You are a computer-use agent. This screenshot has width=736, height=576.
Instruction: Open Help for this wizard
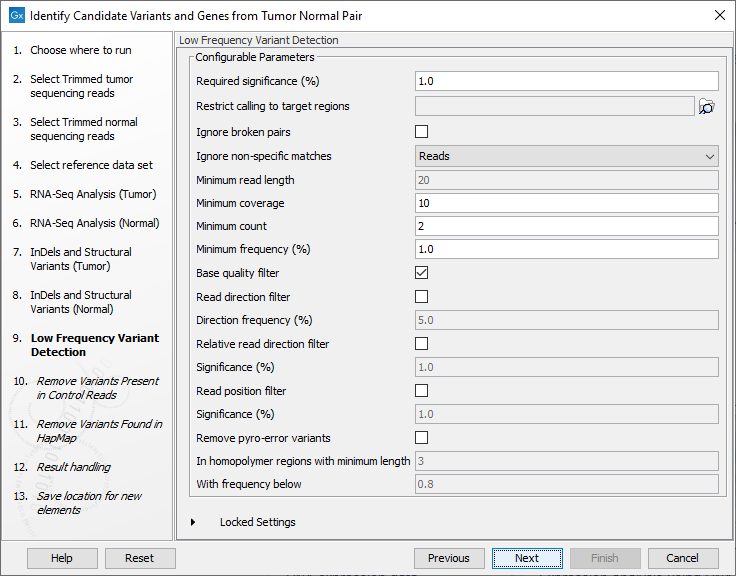(62, 558)
